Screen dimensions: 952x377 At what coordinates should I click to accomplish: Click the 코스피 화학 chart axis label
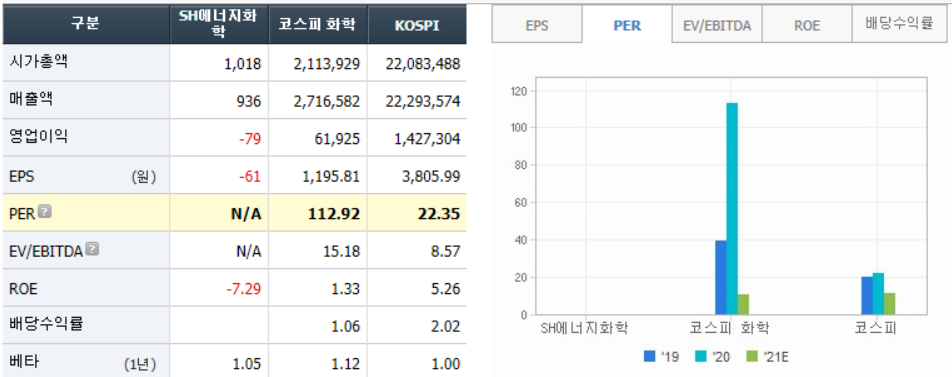click(x=729, y=328)
